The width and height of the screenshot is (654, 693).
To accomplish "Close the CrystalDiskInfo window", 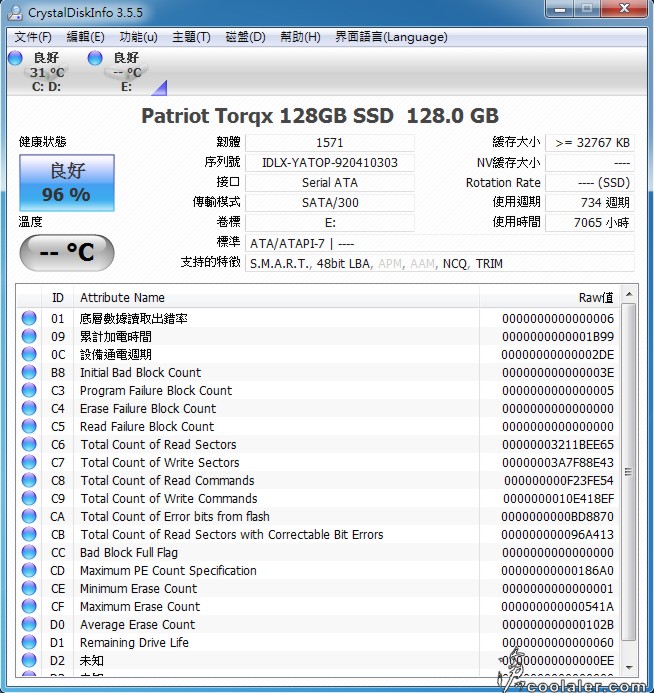I will click(x=624, y=8).
